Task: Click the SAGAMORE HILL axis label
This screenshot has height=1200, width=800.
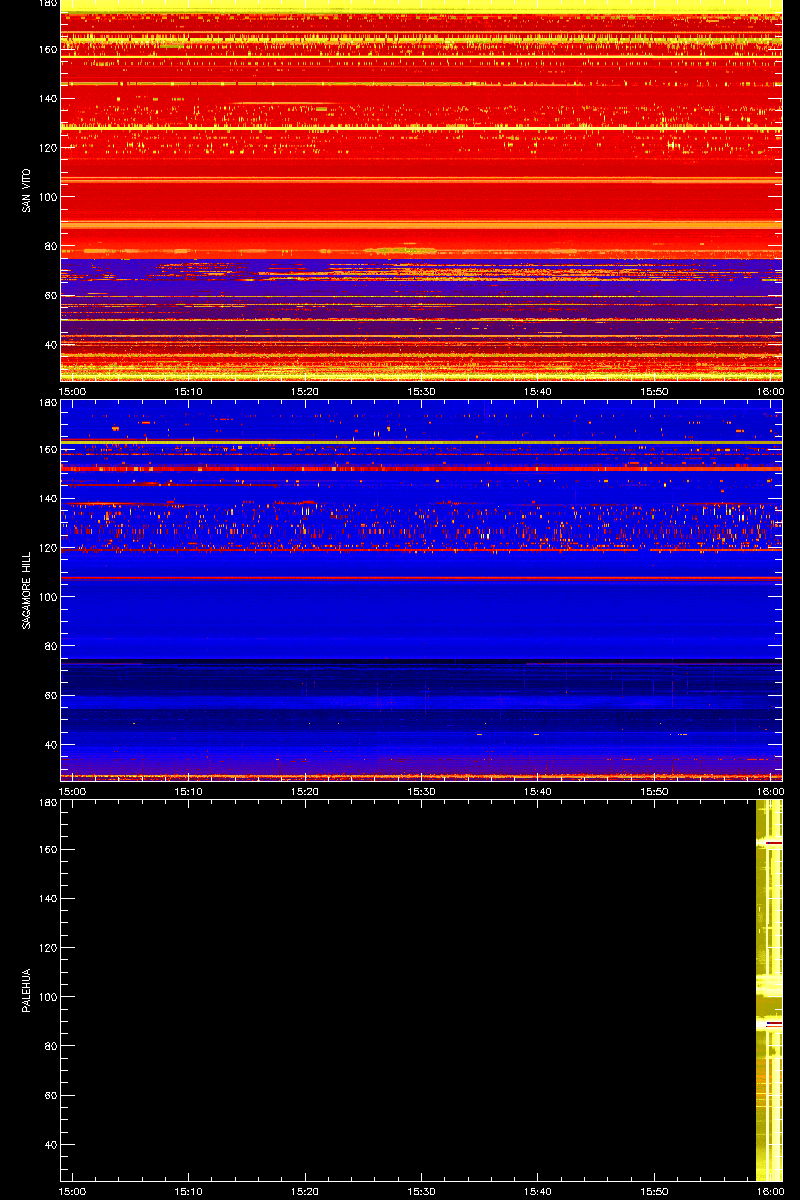Action: pyautogui.click(x=25, y=590)
